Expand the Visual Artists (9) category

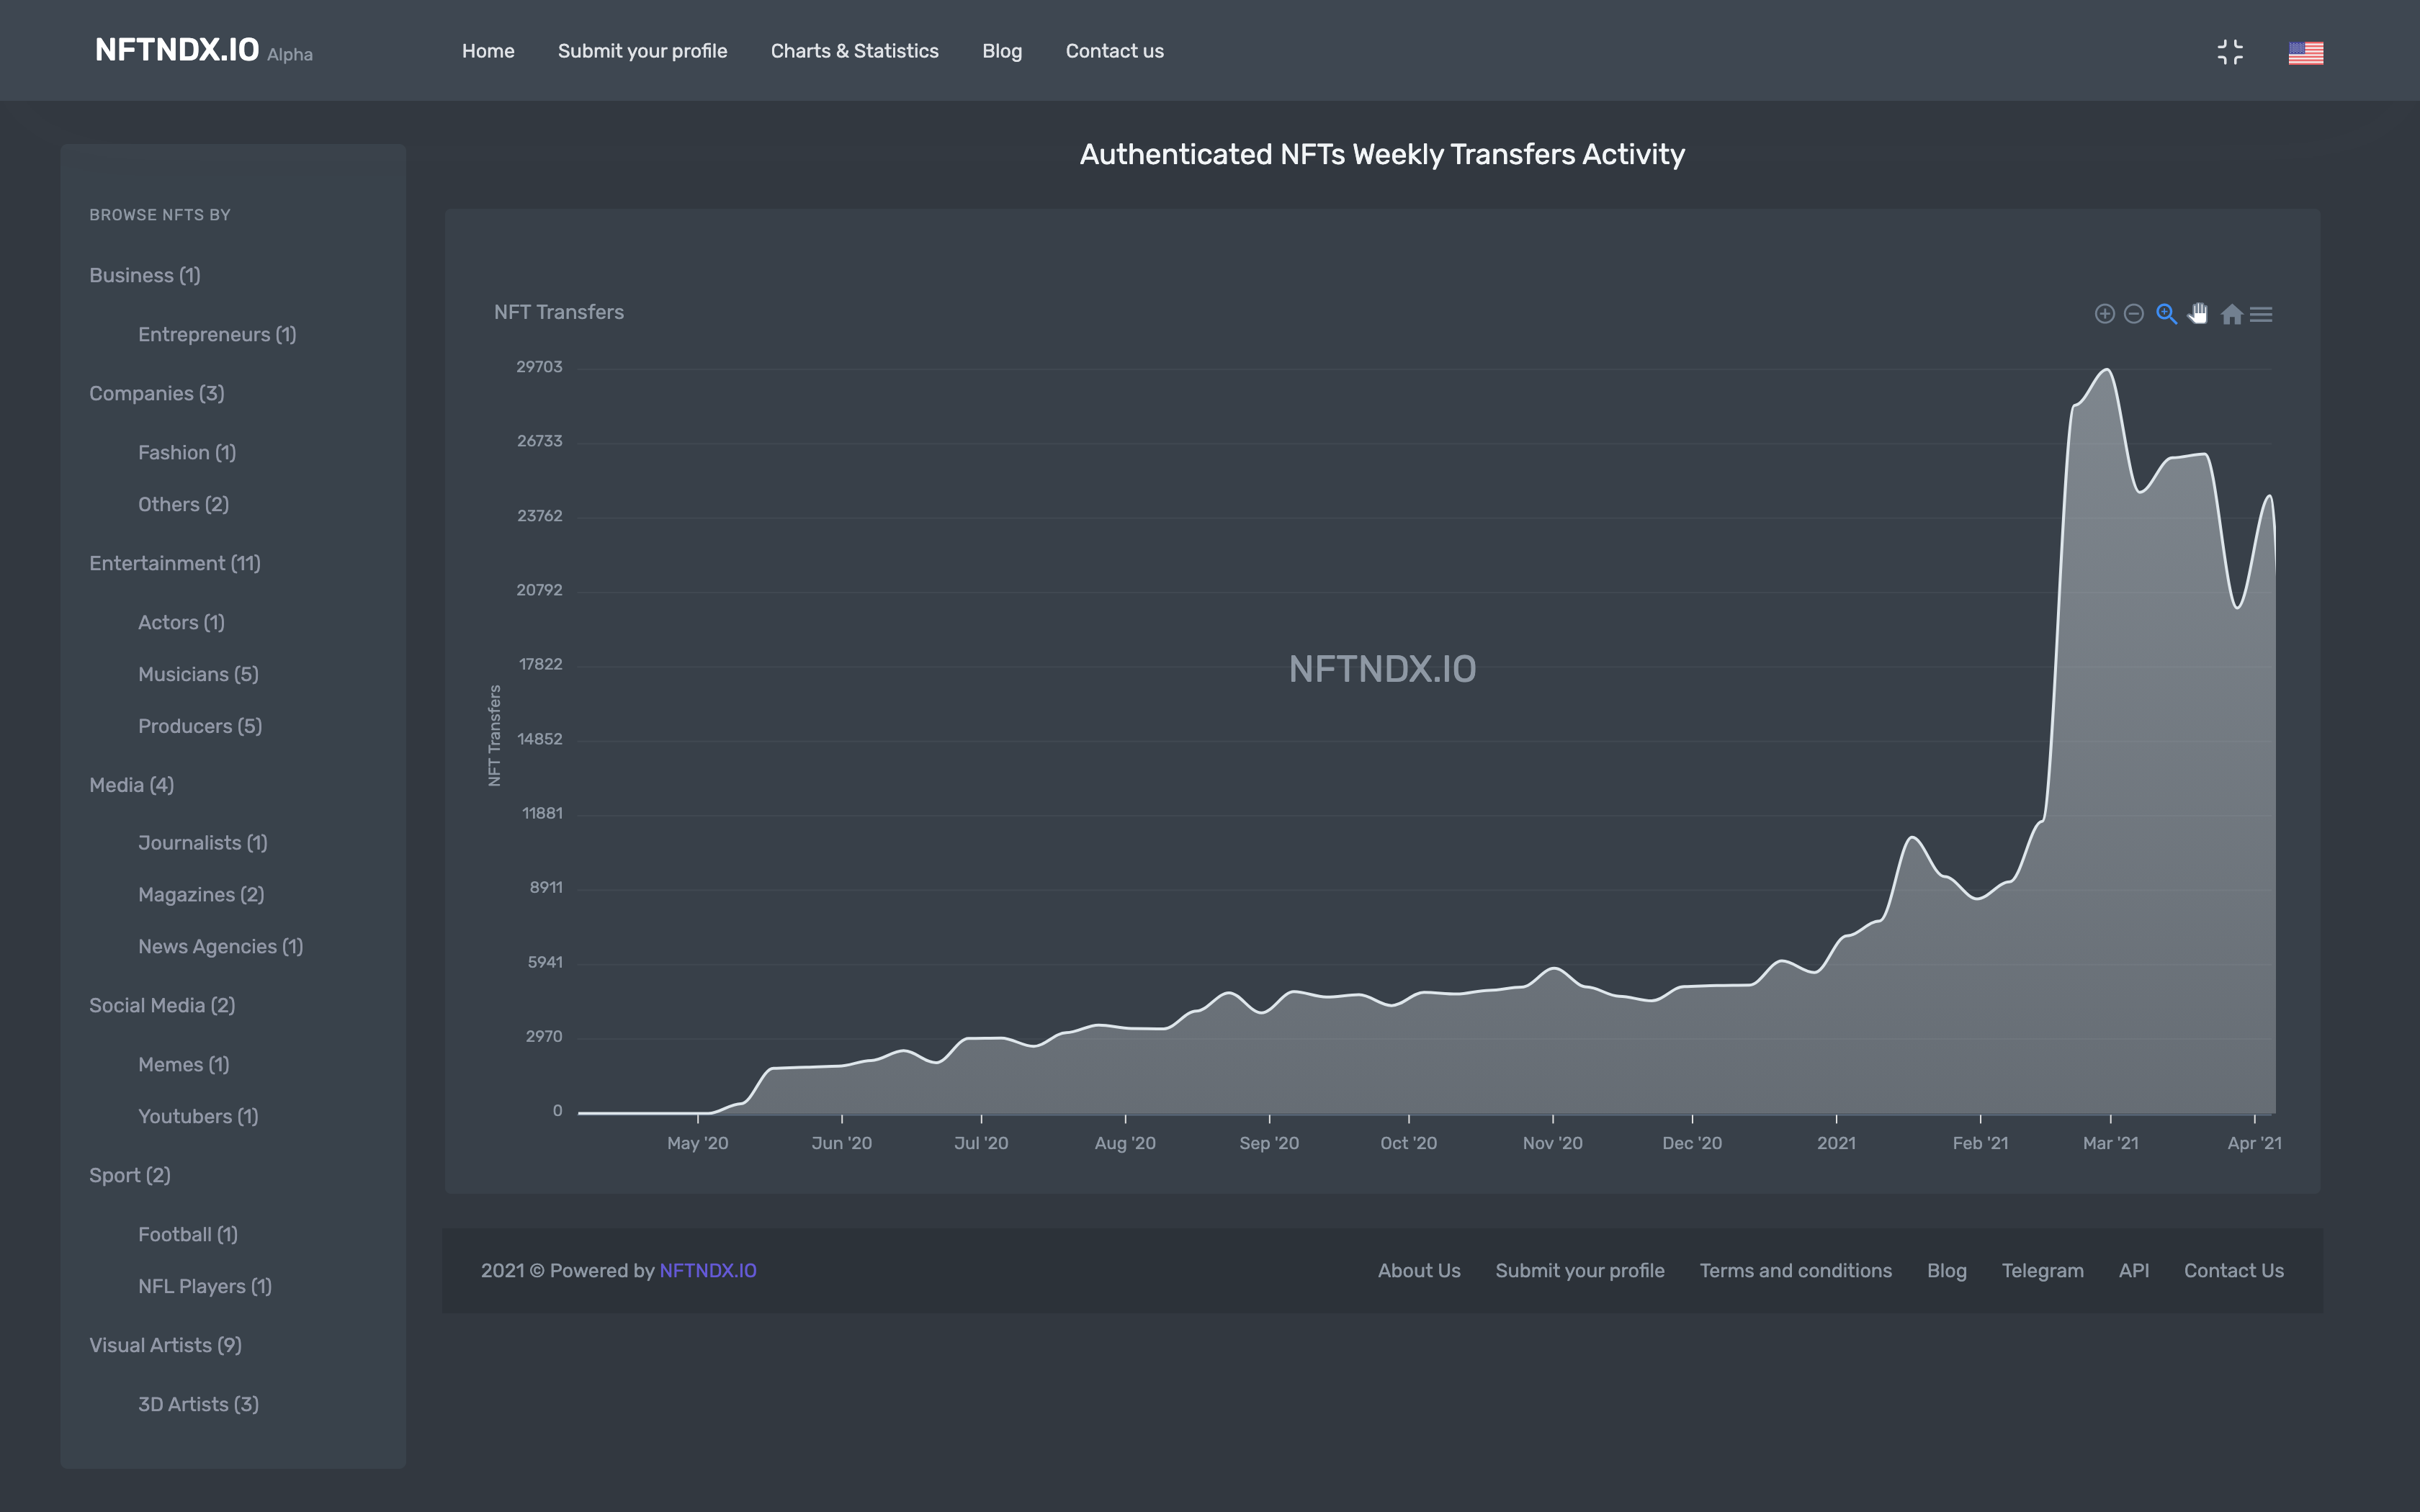(x=165, y=1345)
